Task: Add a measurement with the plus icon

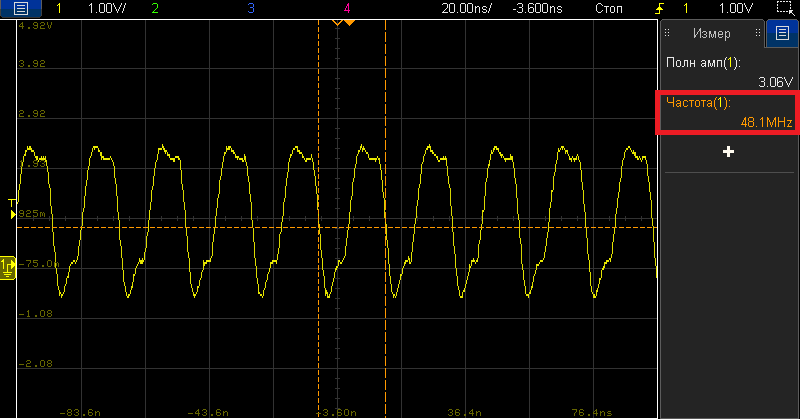Action: 728,152
